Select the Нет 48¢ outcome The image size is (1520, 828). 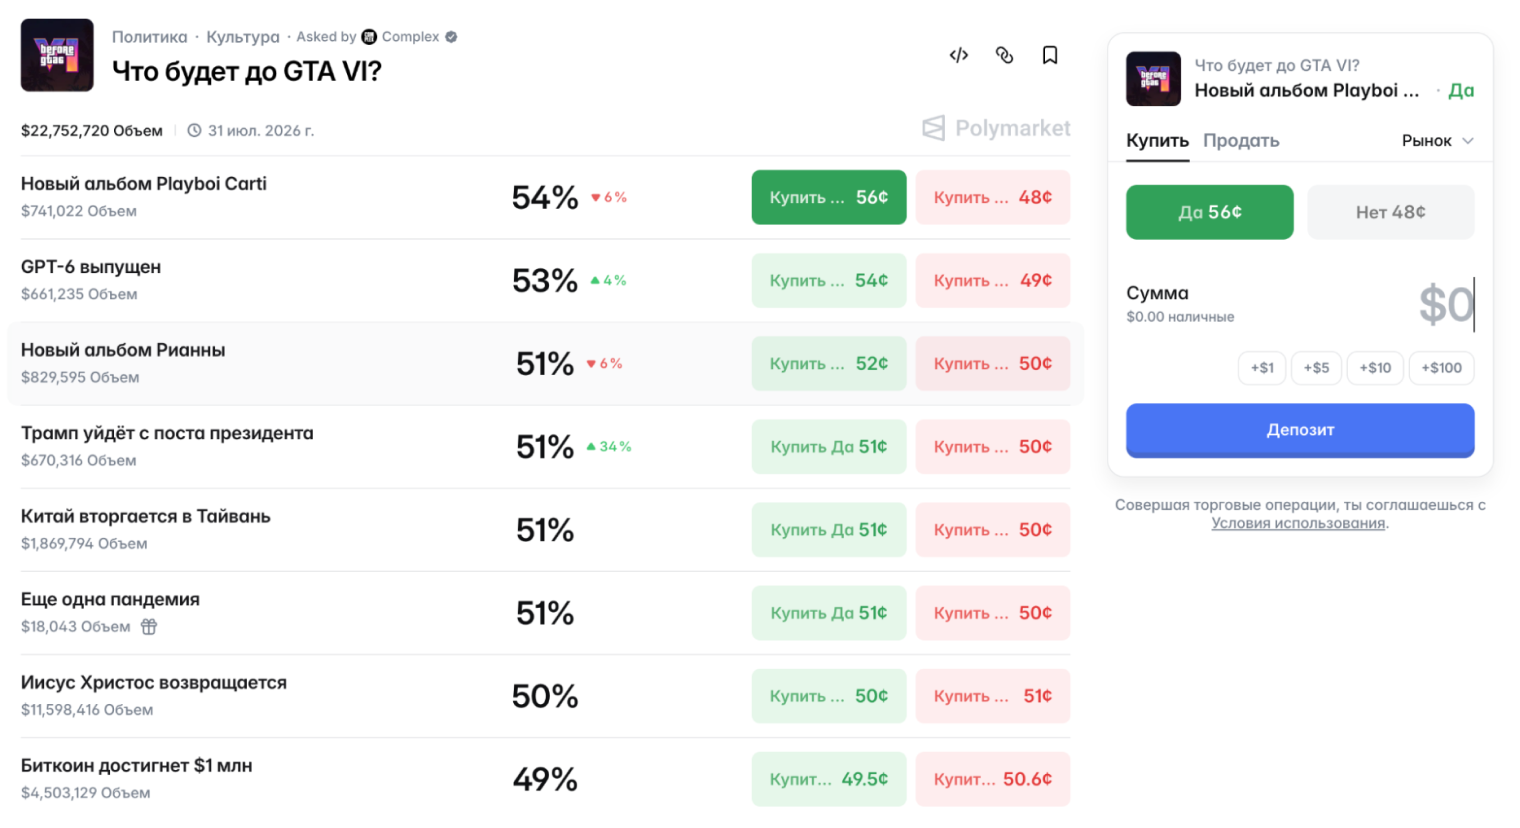click(x=1390, y=212)
